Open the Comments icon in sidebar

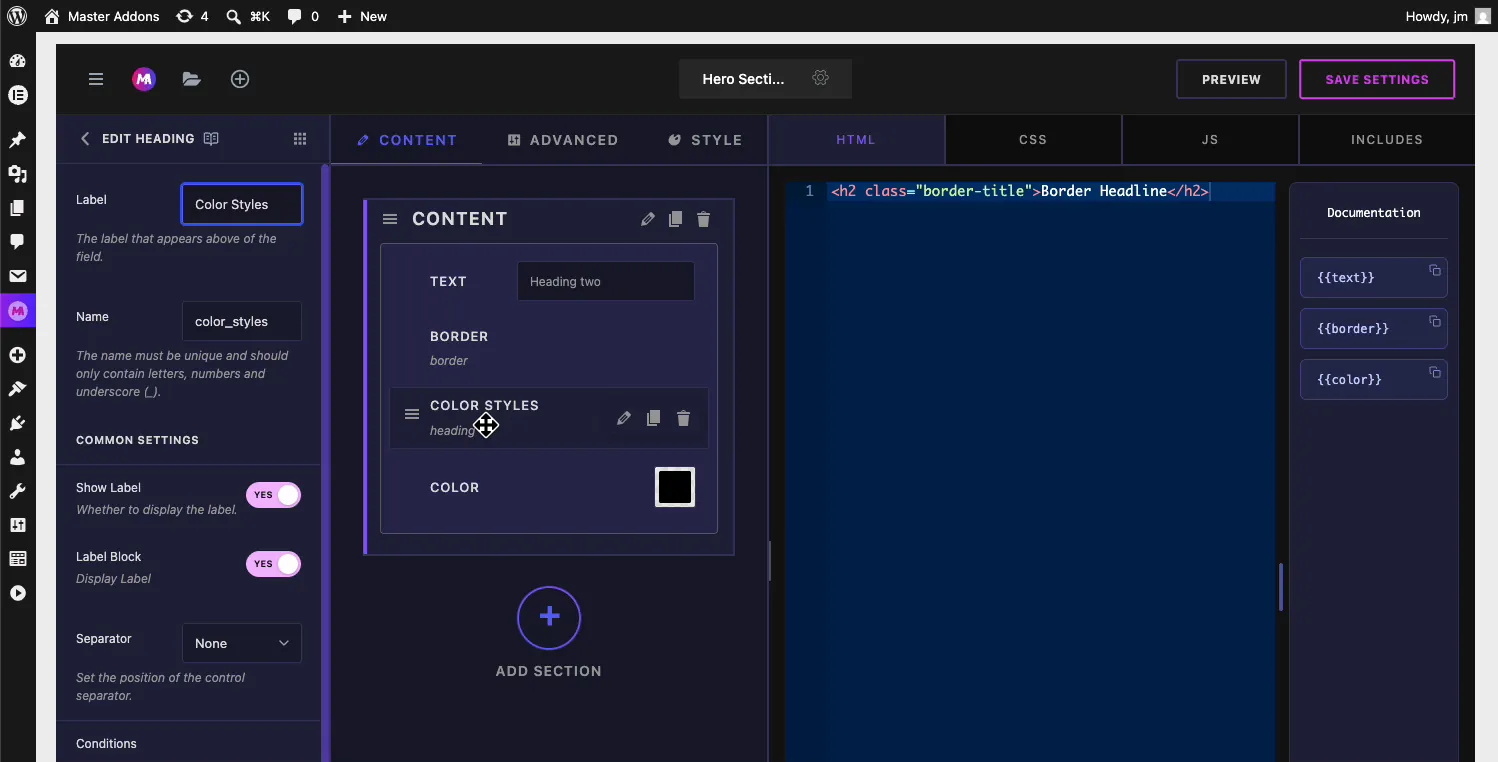coord(17,242)
